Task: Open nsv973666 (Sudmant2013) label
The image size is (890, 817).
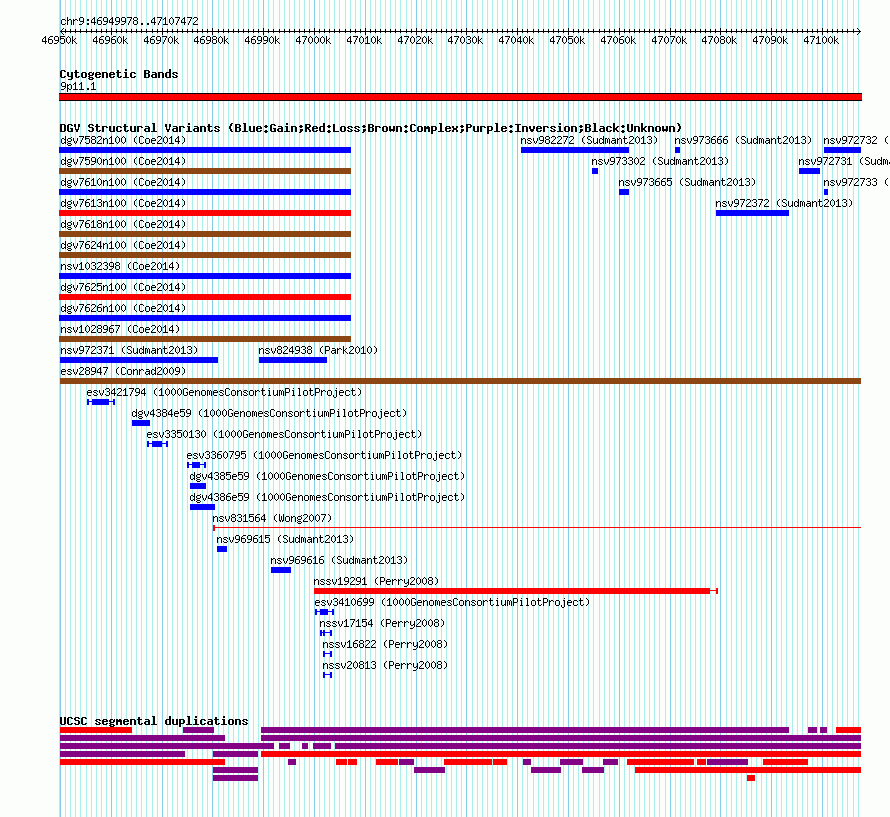Action: [743, 140]
